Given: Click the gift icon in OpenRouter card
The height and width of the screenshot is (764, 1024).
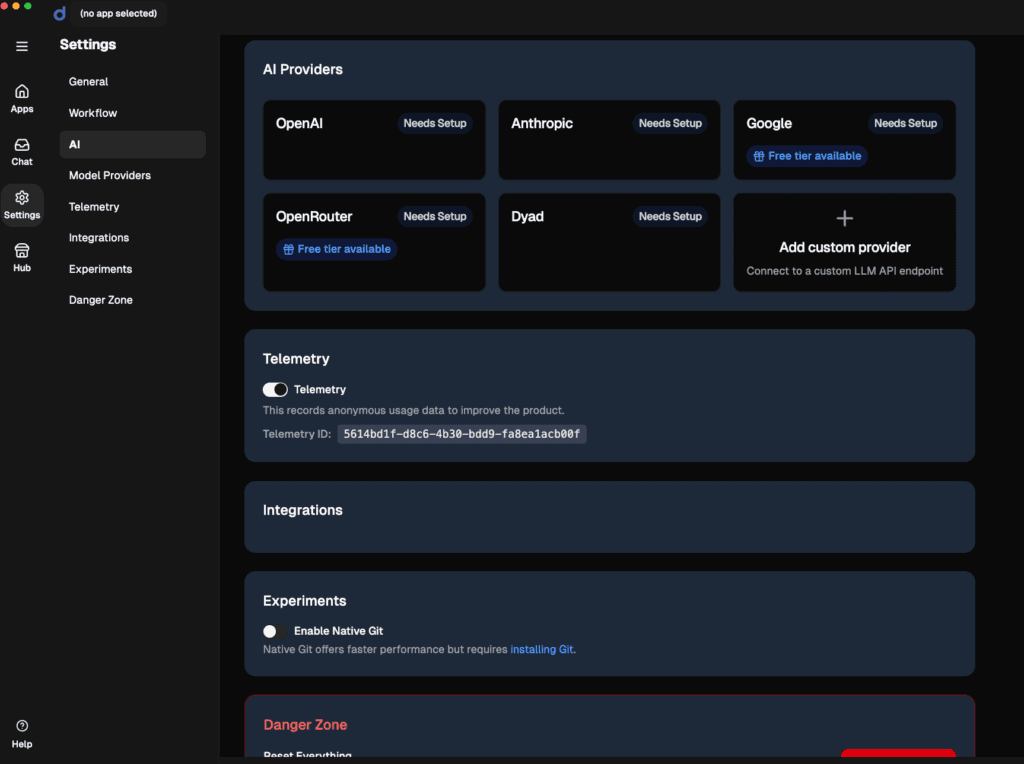Looking at the screenshot, I should click(288, 249).
